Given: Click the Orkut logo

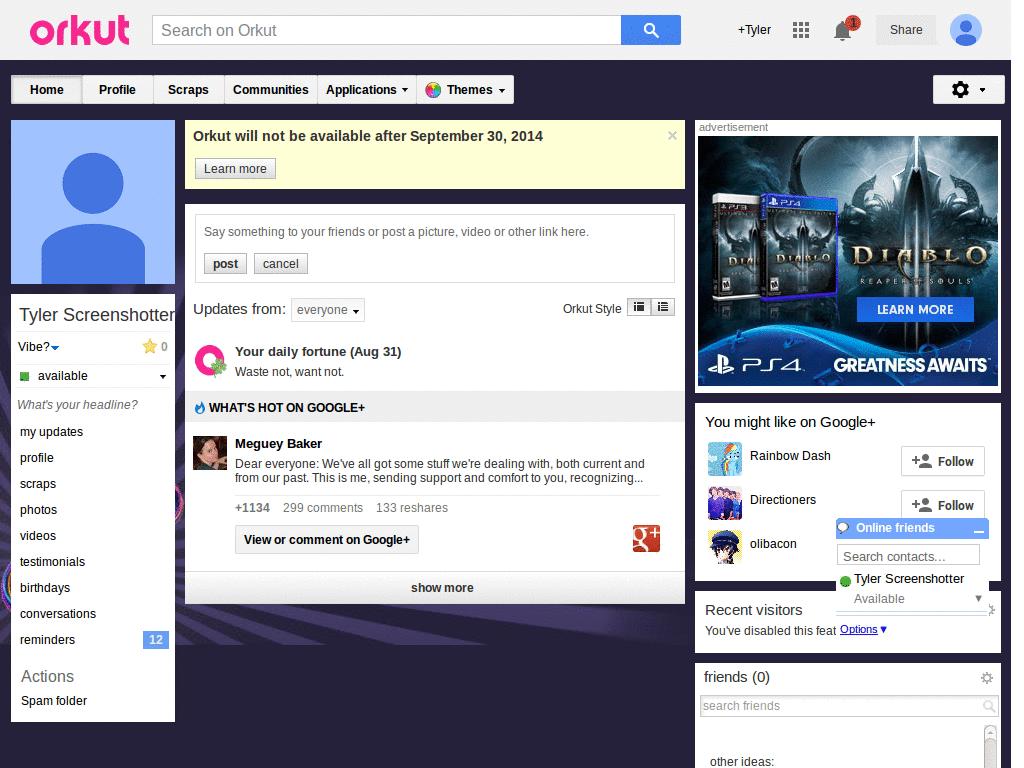Looking at the screenshot, I should point(80,31).
